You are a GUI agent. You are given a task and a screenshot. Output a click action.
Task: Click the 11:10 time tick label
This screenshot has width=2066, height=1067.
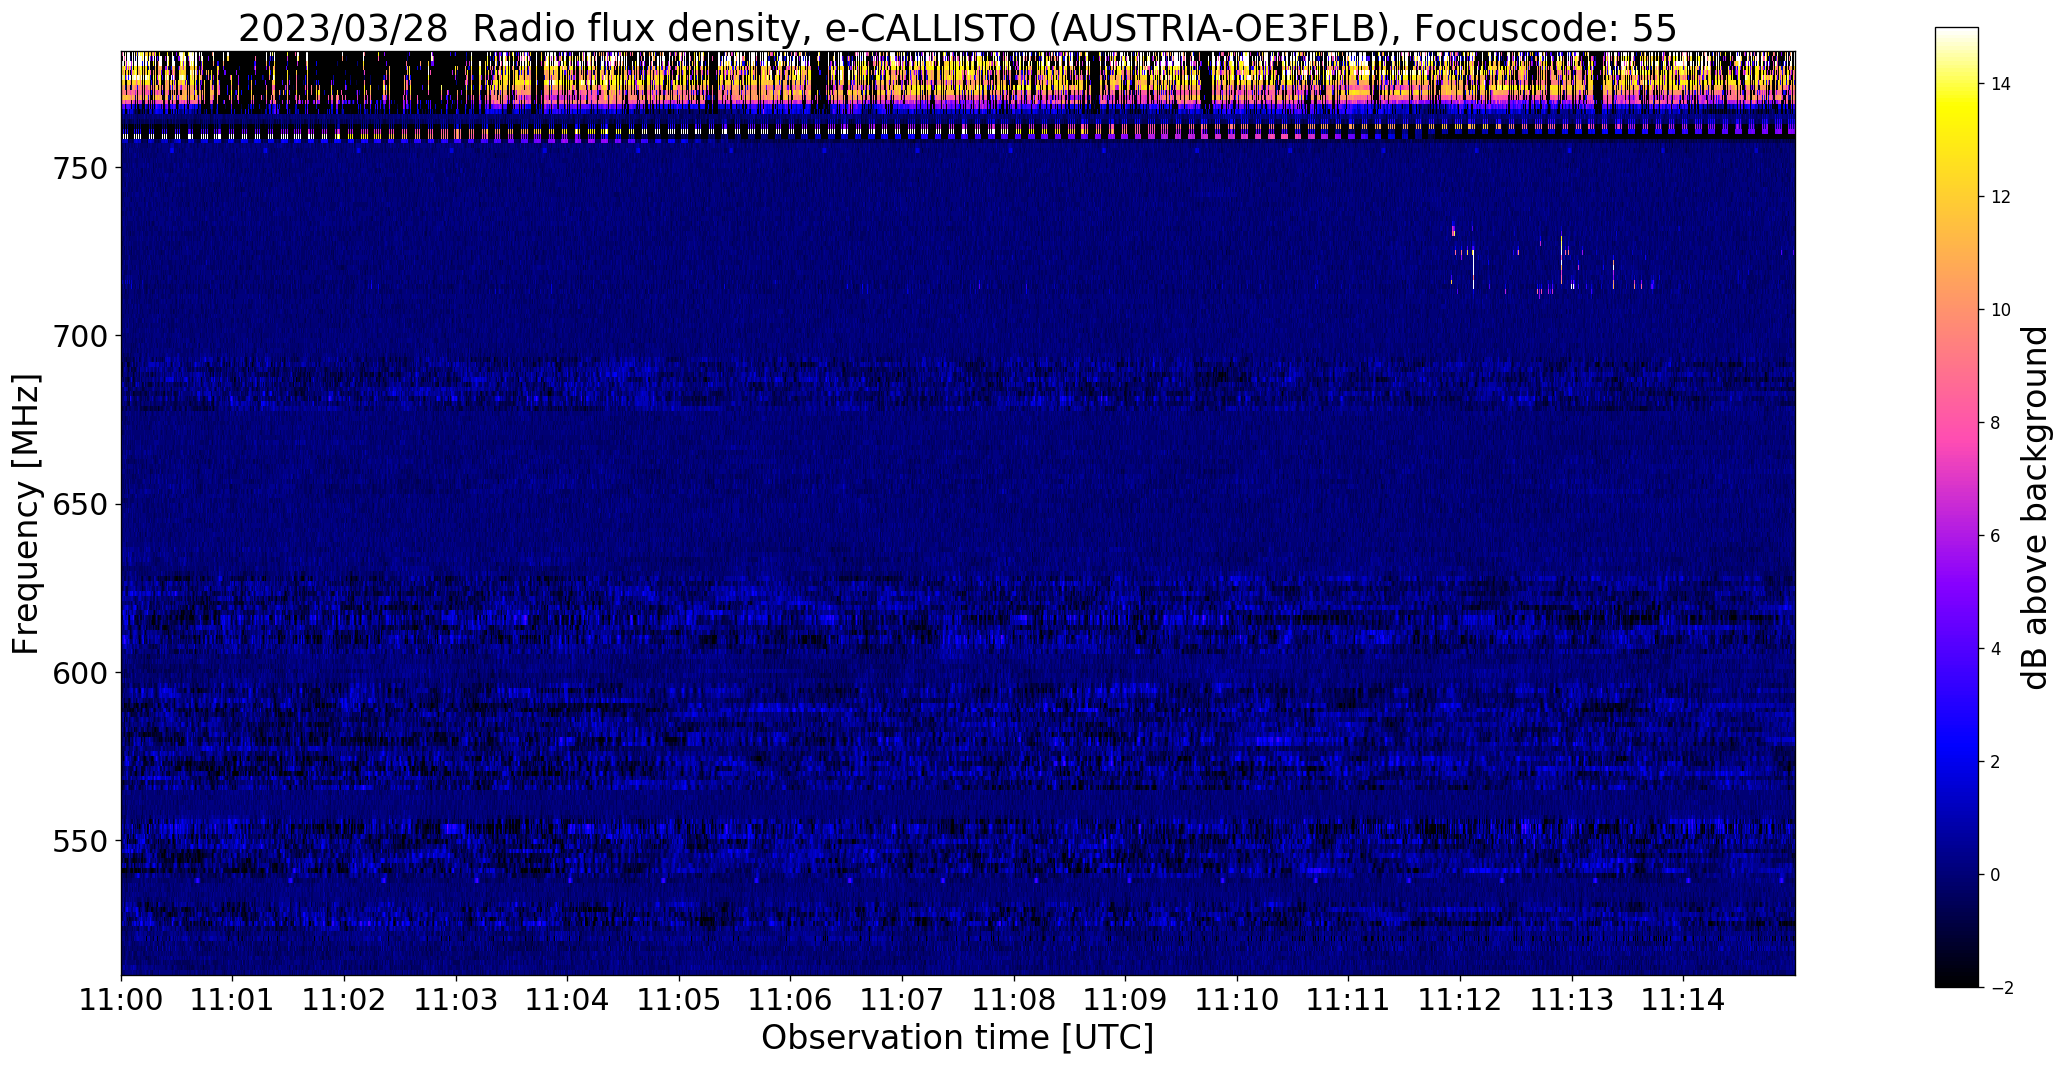click(1237, 1000)
